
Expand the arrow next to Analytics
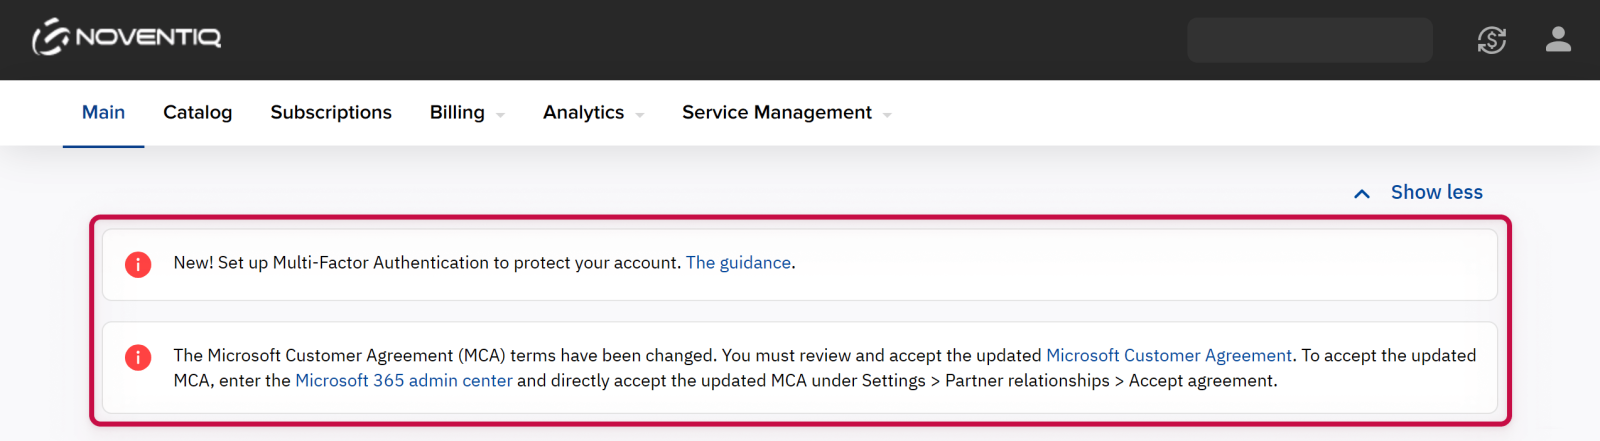coord(640,115)
